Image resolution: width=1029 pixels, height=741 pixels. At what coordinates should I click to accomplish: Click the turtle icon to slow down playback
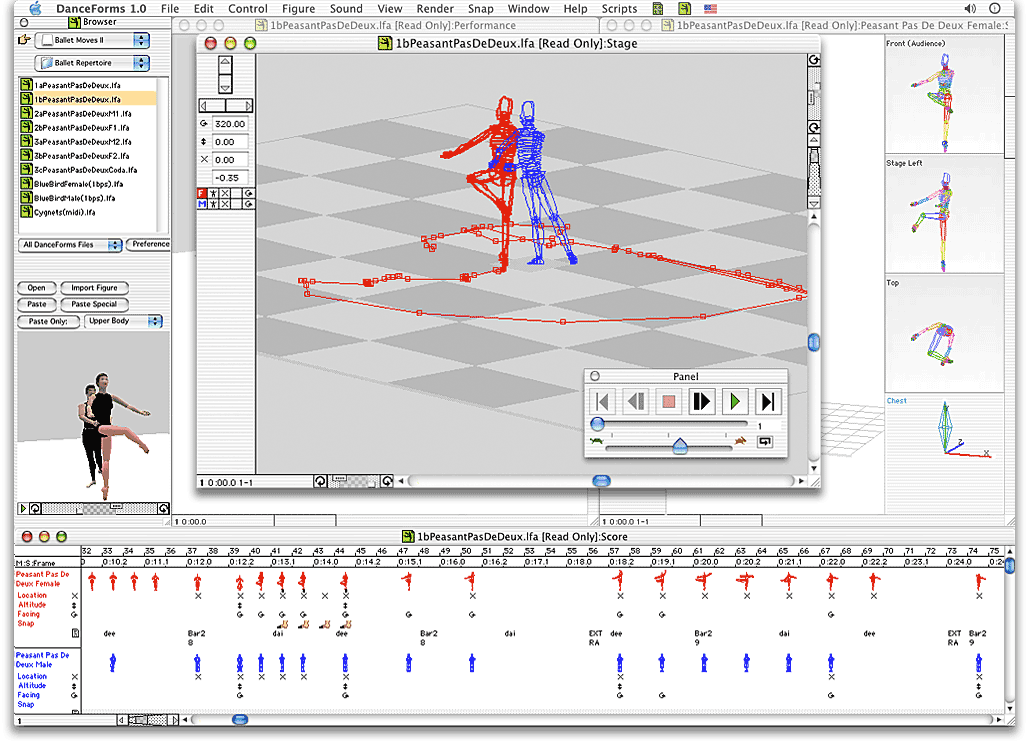[x=597, y=441]
